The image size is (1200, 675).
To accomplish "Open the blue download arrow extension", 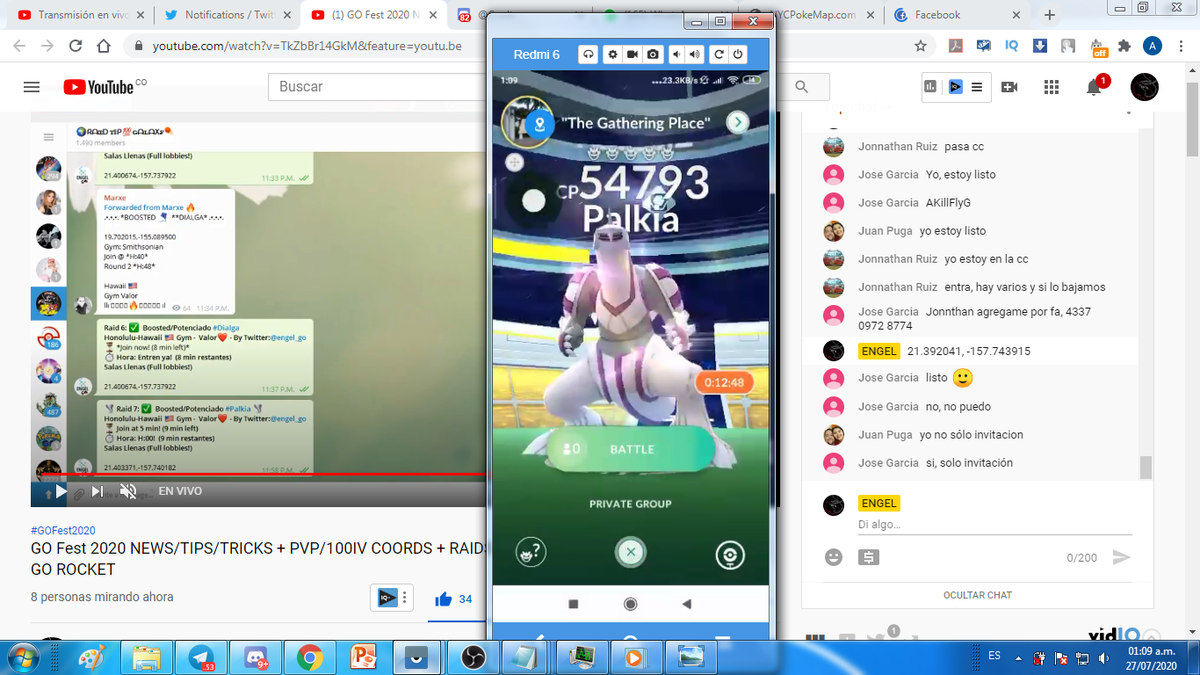I will [1040, 46].
